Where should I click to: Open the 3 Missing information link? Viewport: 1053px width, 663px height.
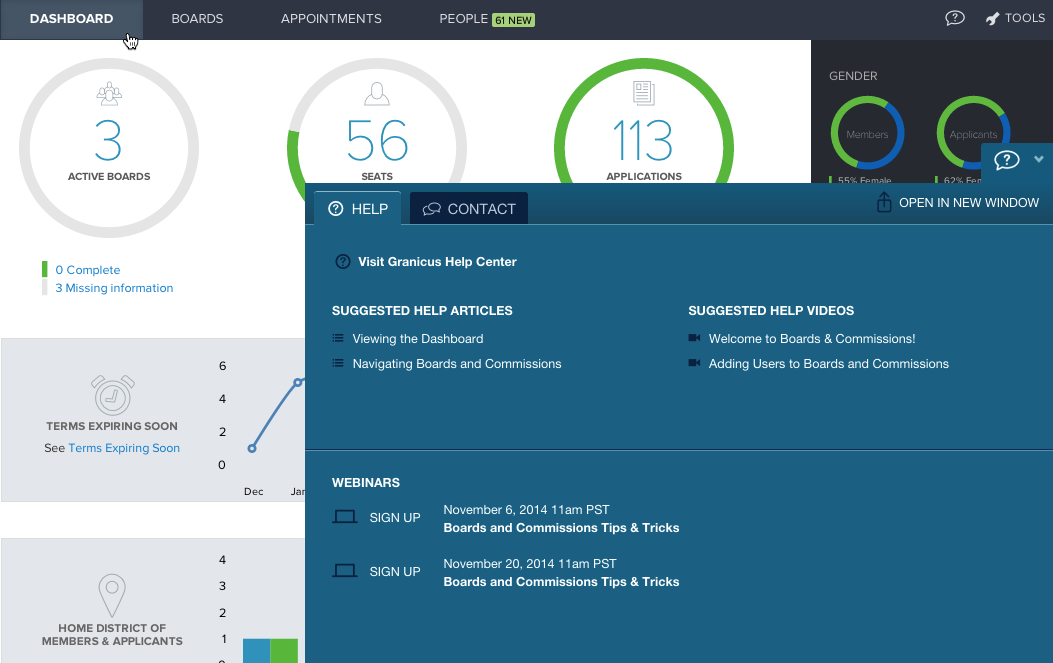tap(114, 288)
